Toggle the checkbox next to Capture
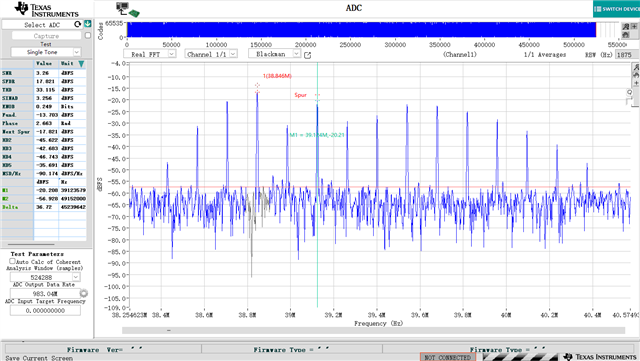Screen dimensions: 640x361 [x=88, y=36]
